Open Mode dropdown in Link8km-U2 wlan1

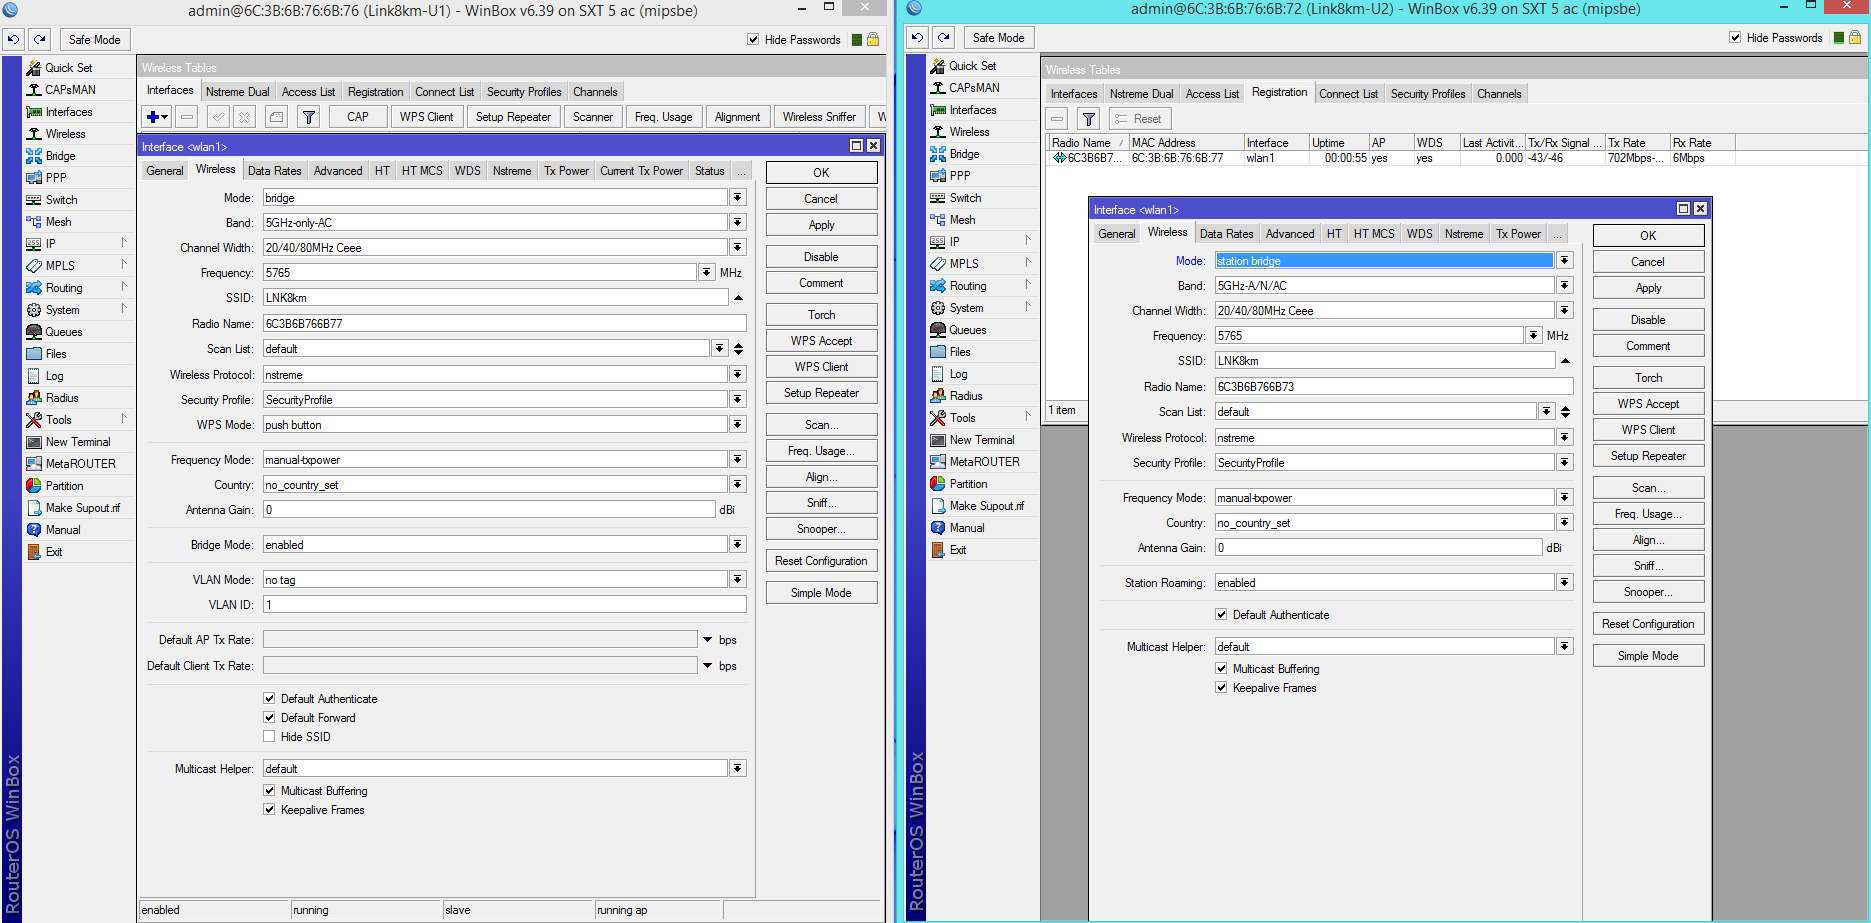[x=1565, y=261]
